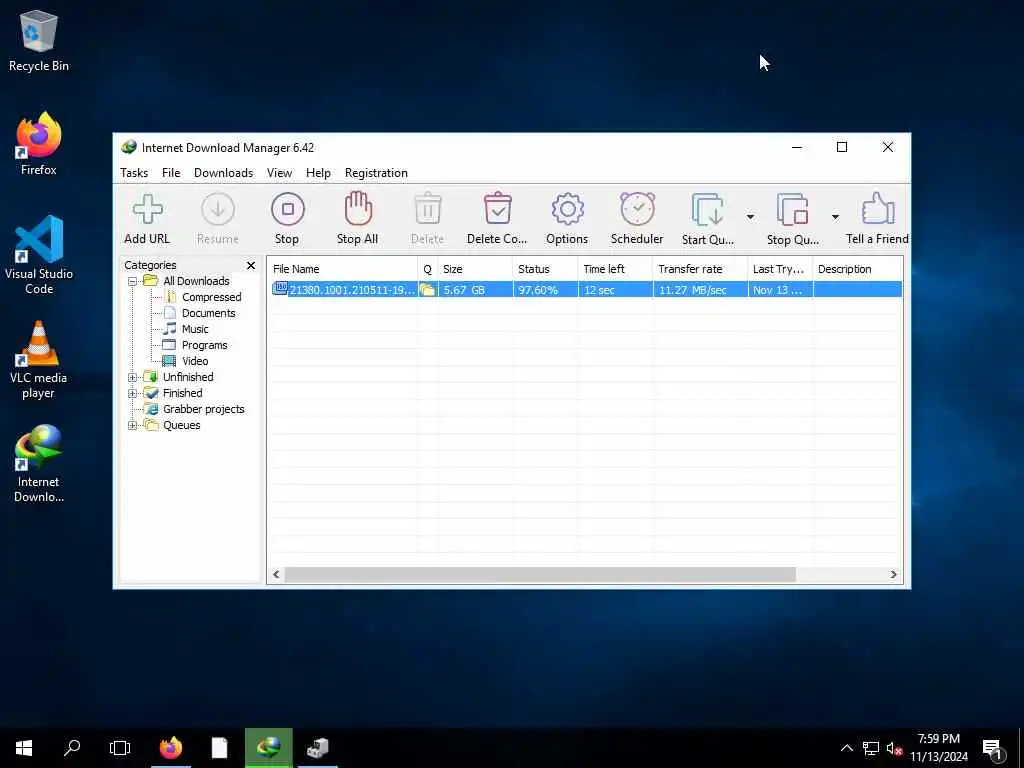Select All Downloads category
The height and width of the screenshot is (768, 1024).
click(x=196, y=281)
